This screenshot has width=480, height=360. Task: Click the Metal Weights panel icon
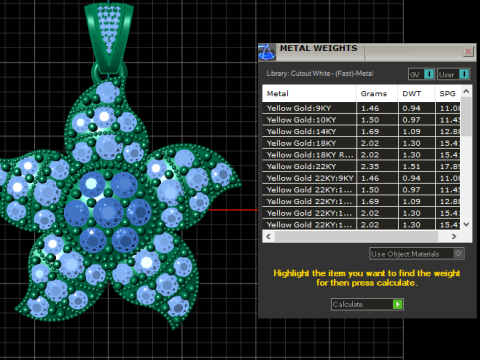click(x=267, y=52)
